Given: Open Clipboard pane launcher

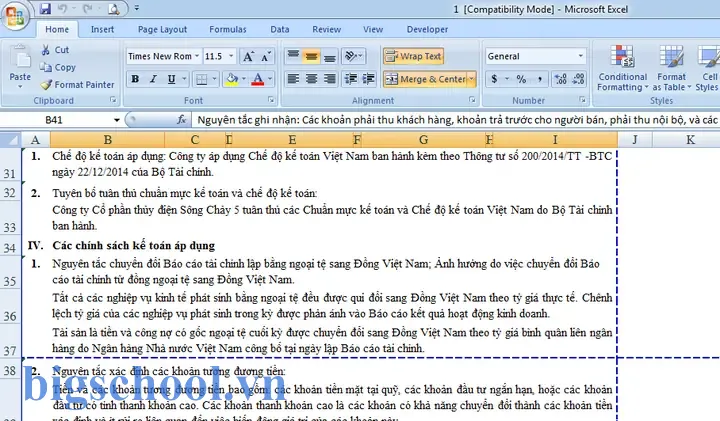Looking at the screenshot, I should tap(113, 100).
